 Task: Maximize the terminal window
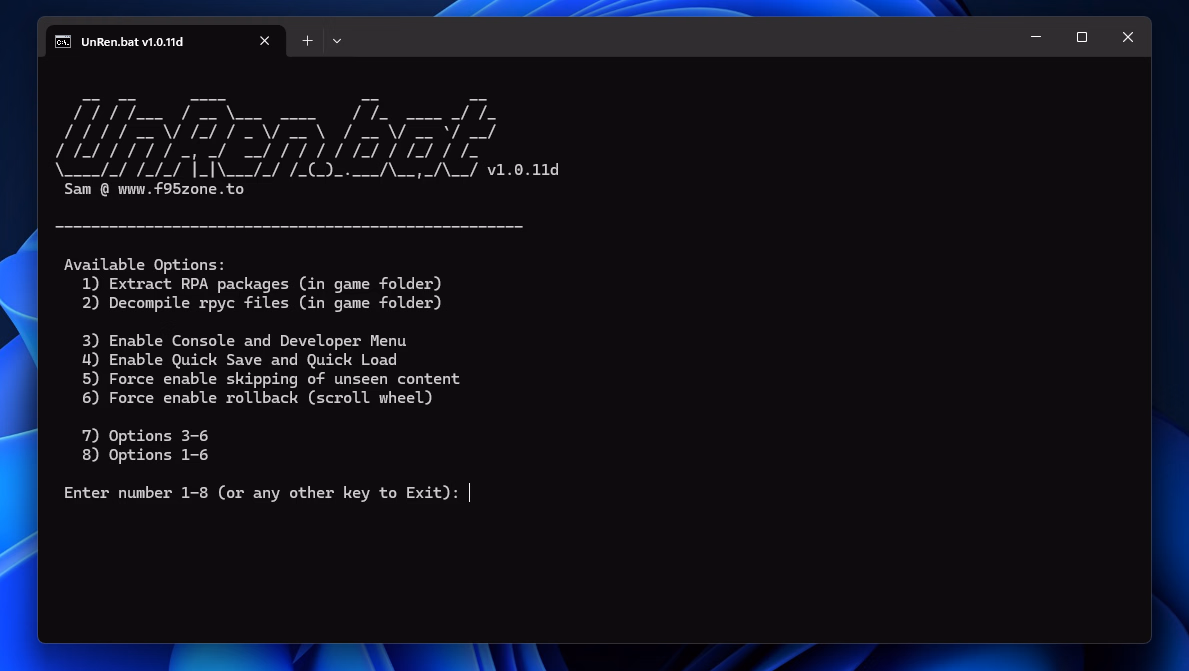(1082, 37)
